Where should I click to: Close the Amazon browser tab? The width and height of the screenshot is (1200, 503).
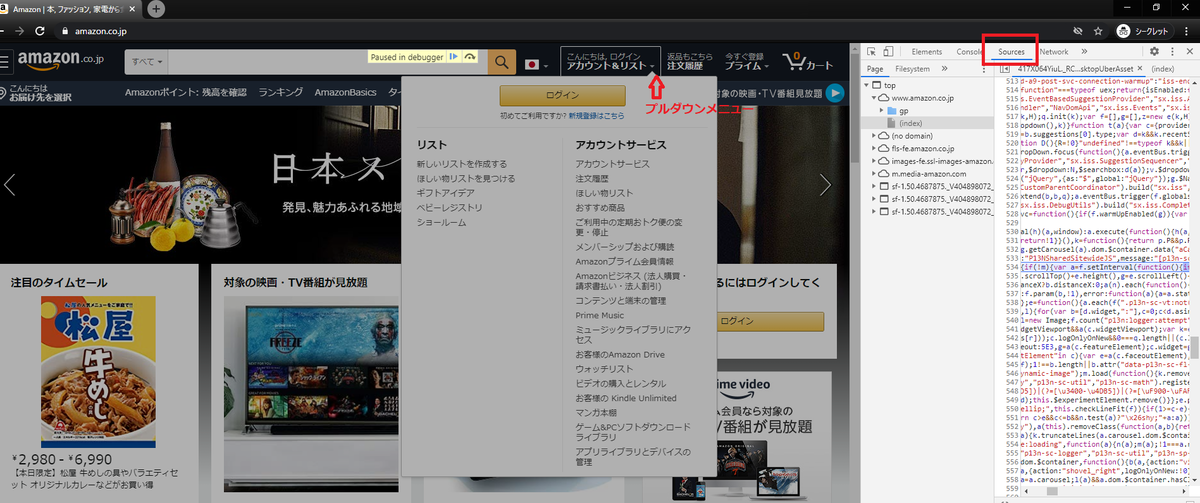coord(133,9)
